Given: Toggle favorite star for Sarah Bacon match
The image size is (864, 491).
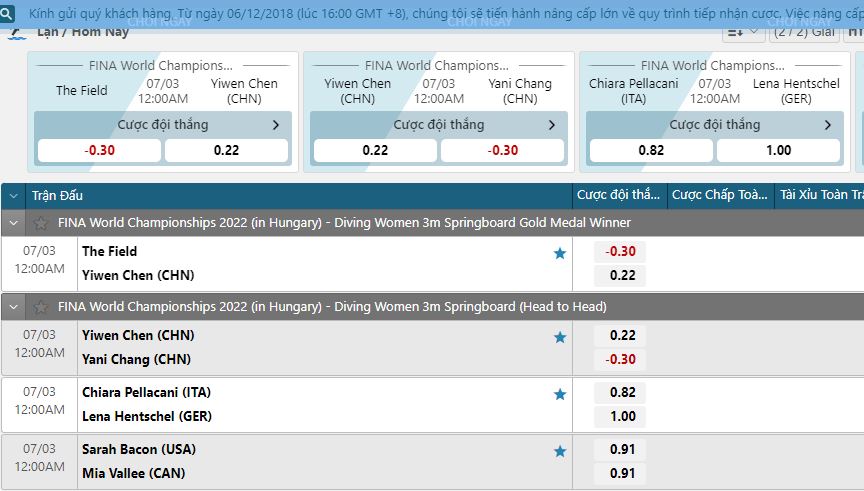Looking at the screenshot, I should 560,451.
